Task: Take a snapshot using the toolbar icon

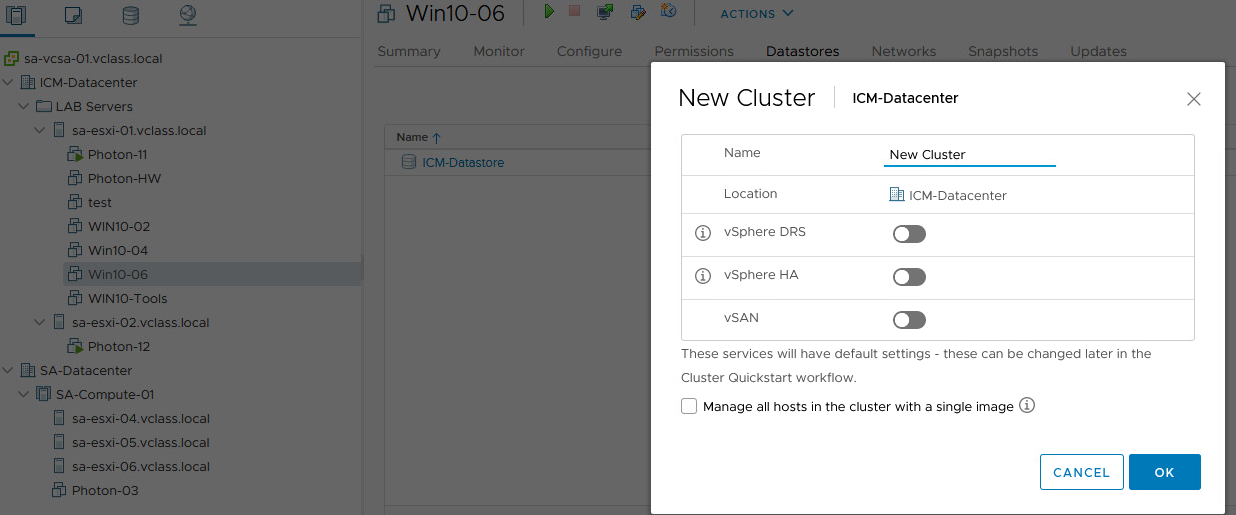Action: 669,12
